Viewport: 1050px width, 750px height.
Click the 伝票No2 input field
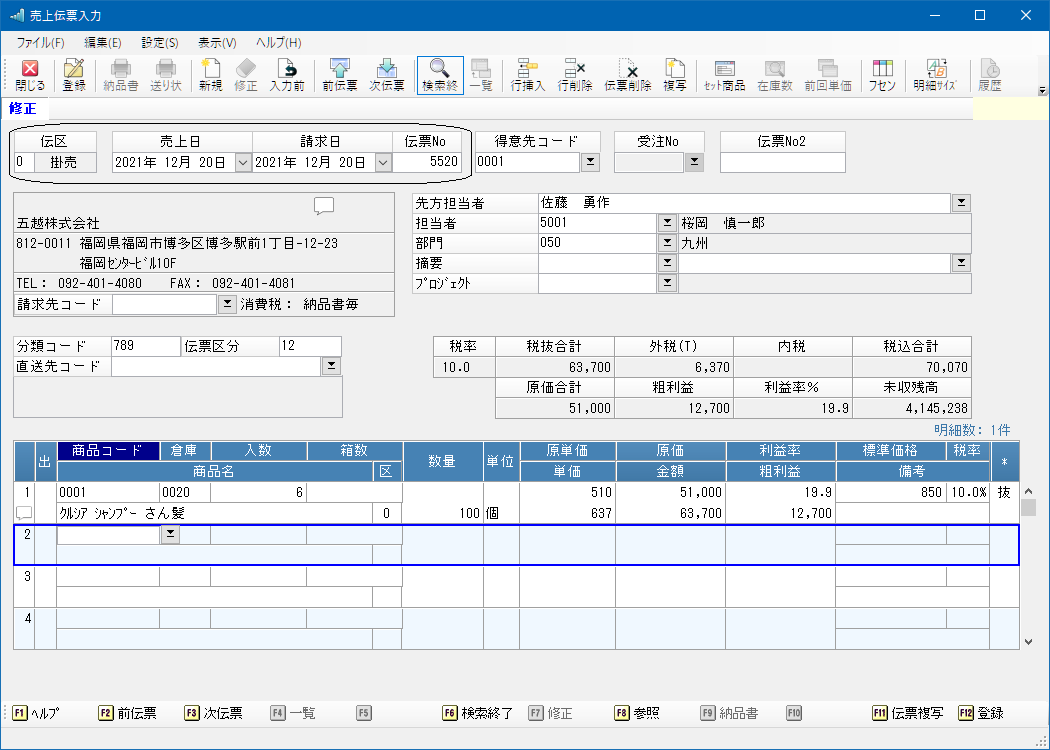point(782,162)
